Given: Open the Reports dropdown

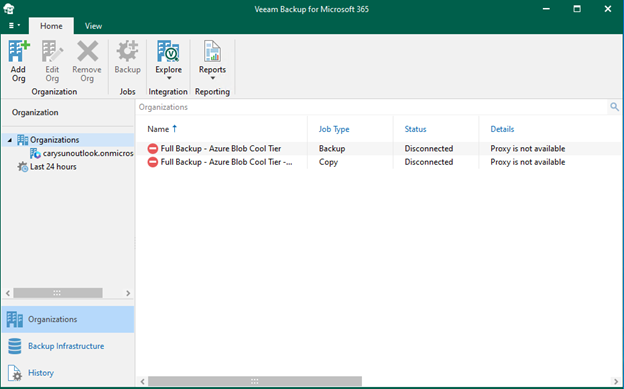Looking at the screenshot, I should (x=212, y=60).
